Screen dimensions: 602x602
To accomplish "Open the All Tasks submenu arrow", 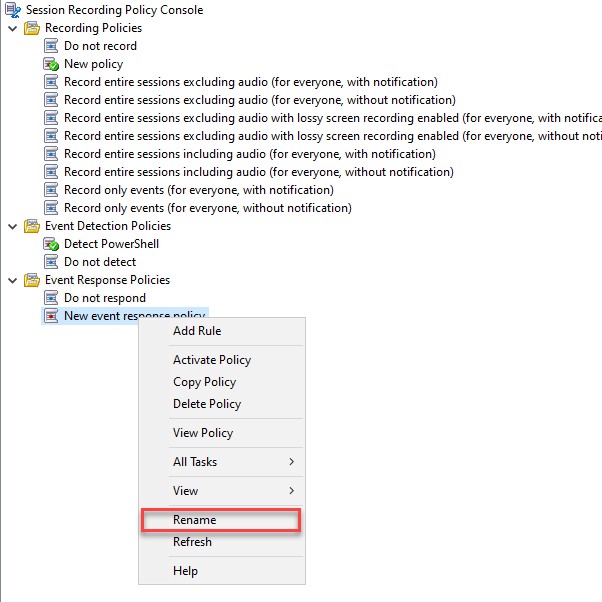I will point(291,462).
